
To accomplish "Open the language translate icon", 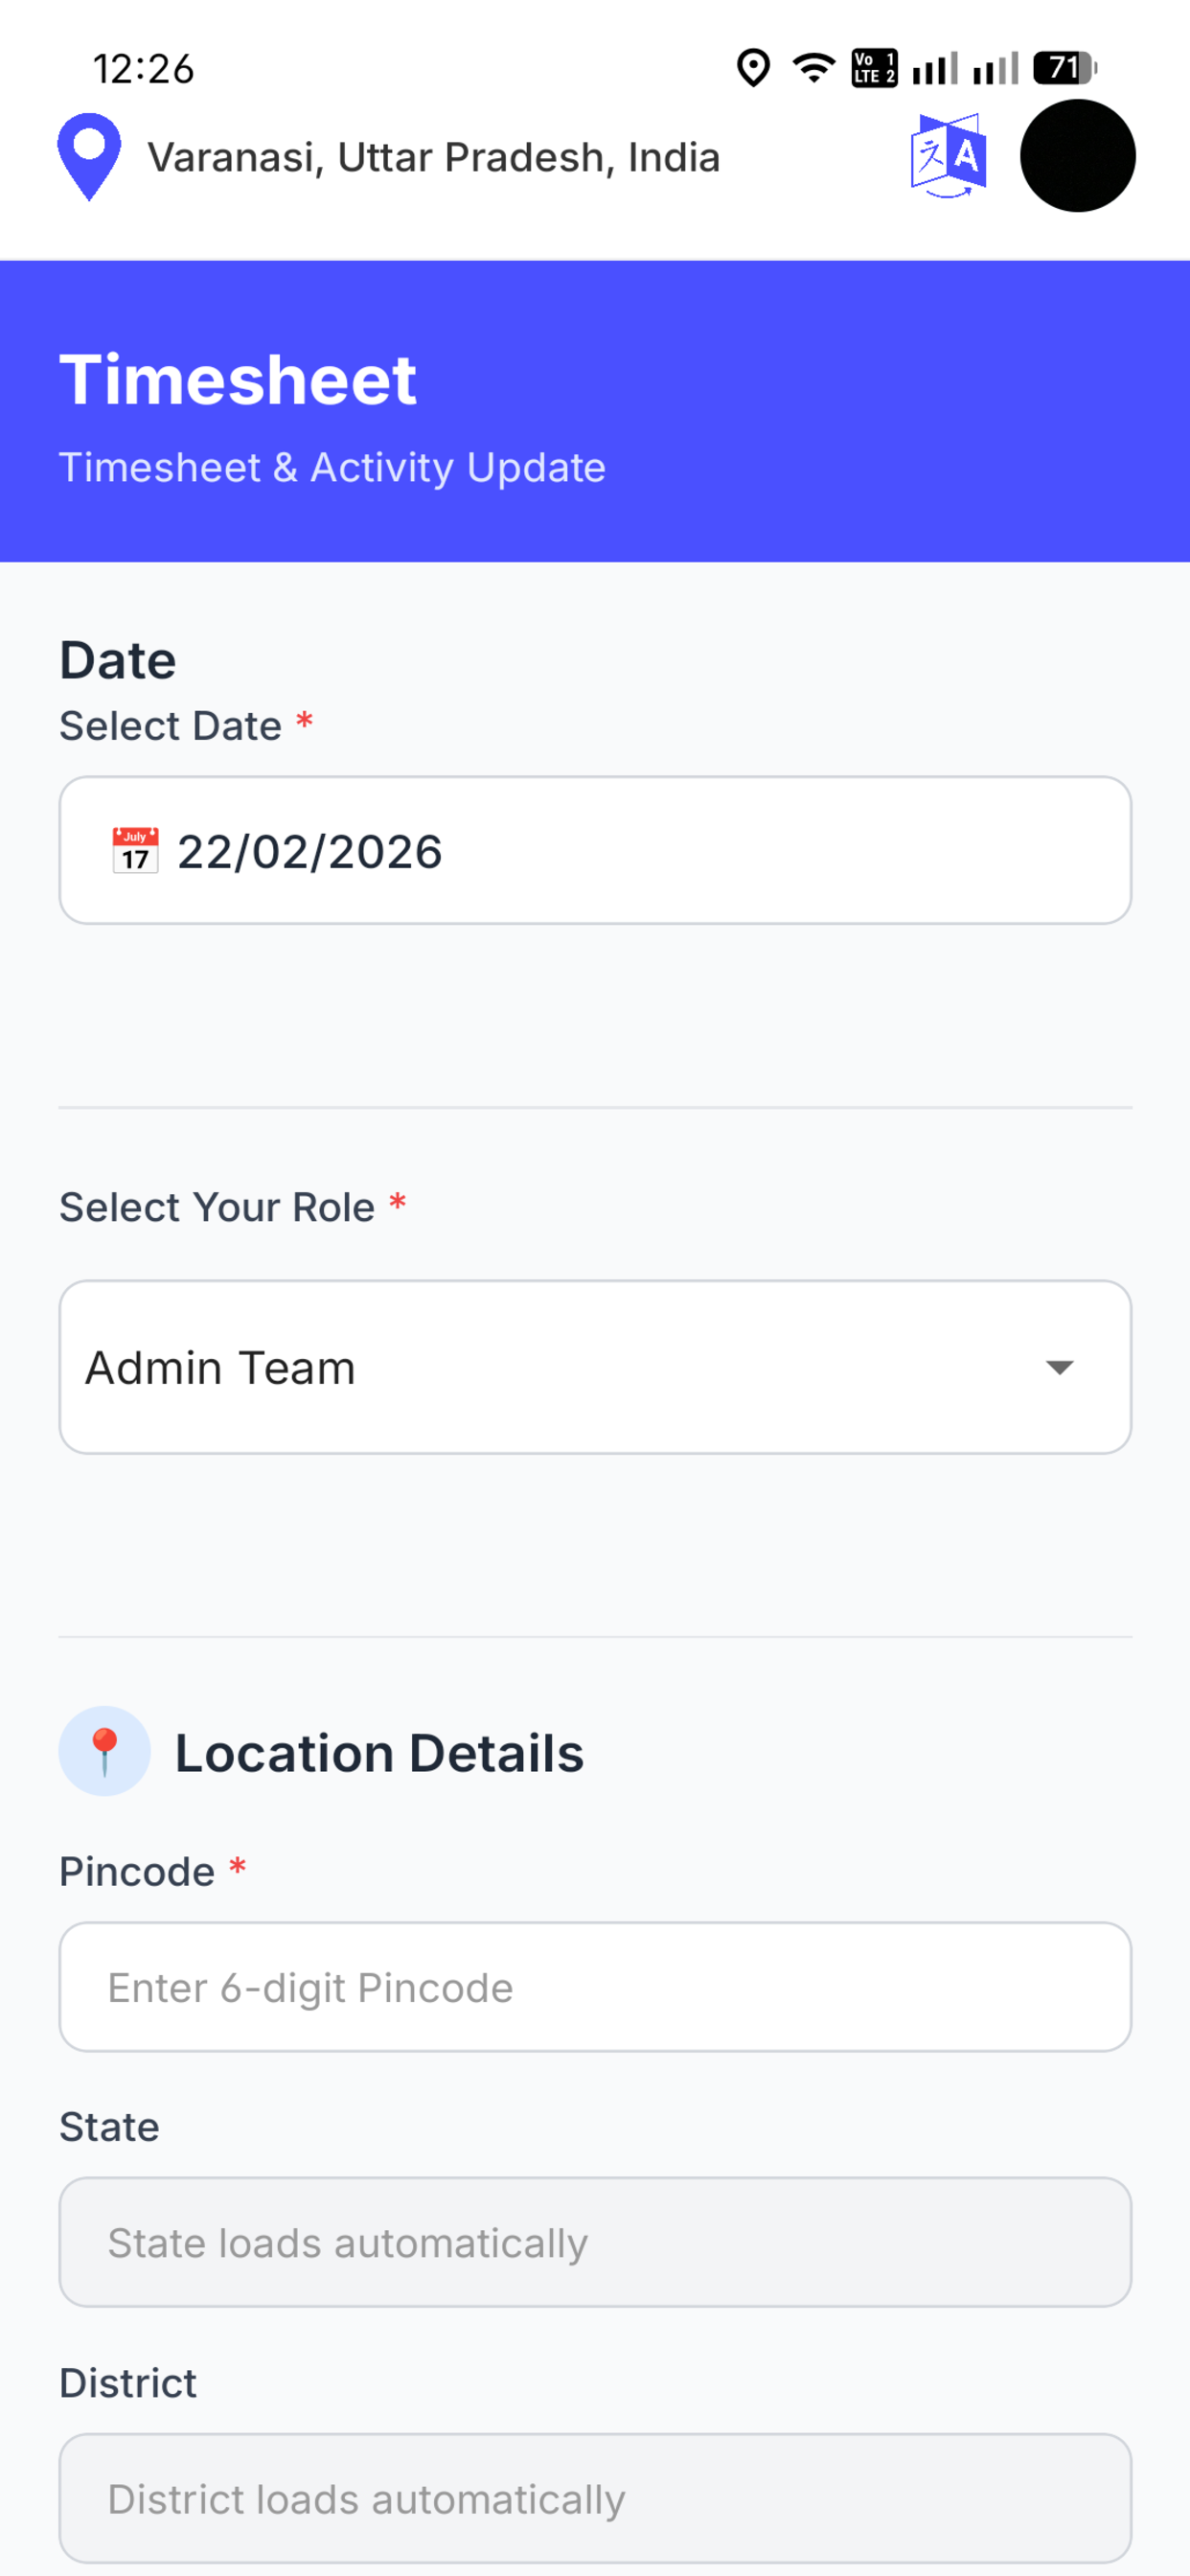I will 948,156.
